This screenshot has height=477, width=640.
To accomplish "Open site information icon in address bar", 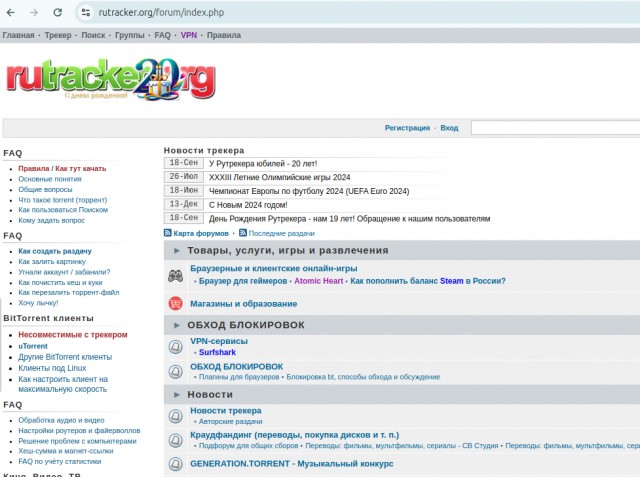I will tap(86, 12).
